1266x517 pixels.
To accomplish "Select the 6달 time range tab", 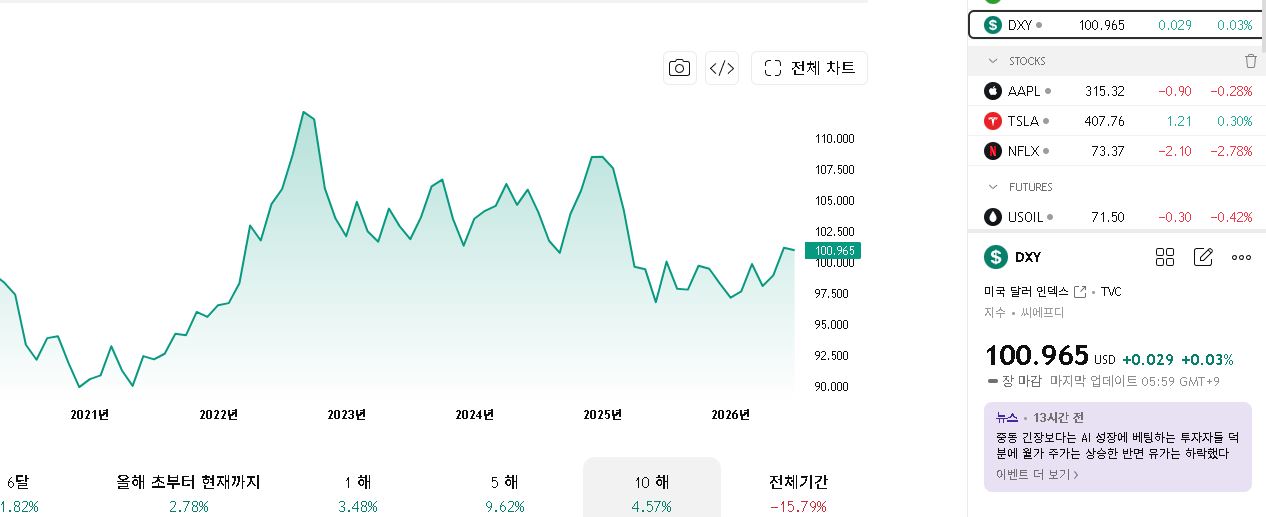I will pos(18,493).
